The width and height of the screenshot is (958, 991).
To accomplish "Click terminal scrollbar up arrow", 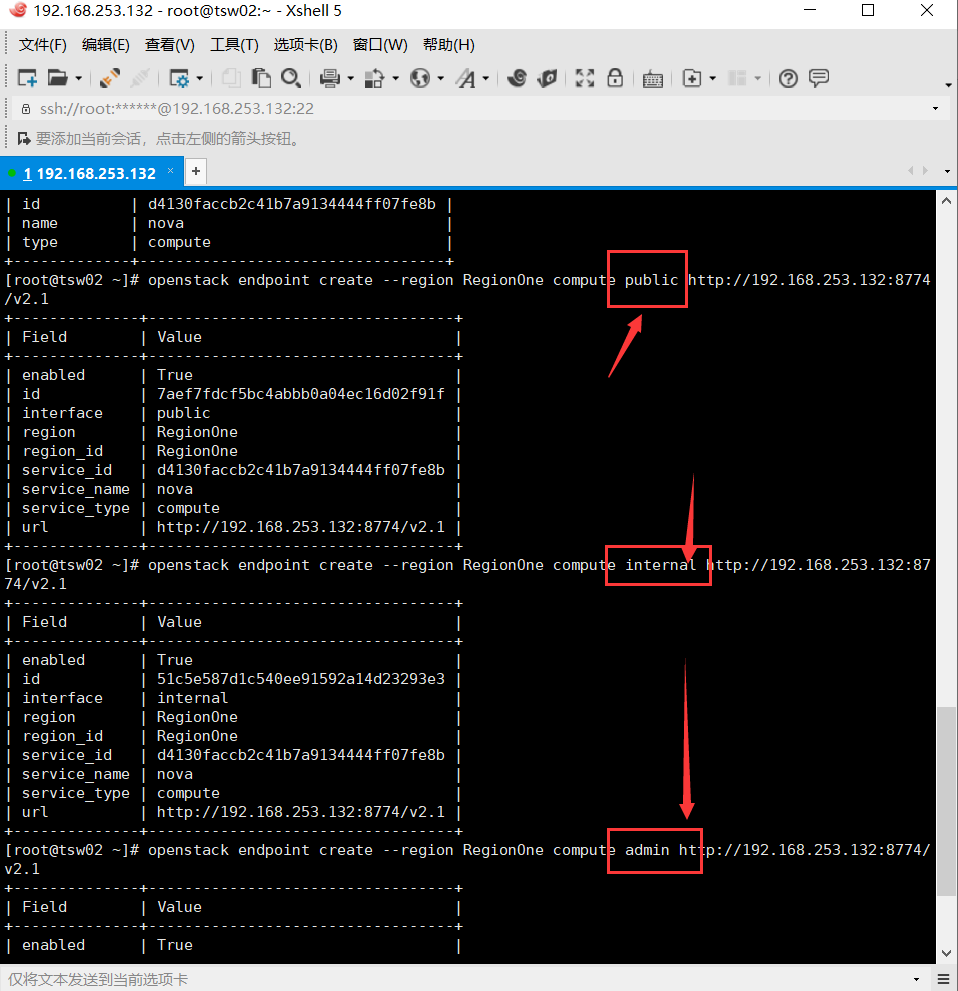I will pyautogui.click(x=946, y=201).
